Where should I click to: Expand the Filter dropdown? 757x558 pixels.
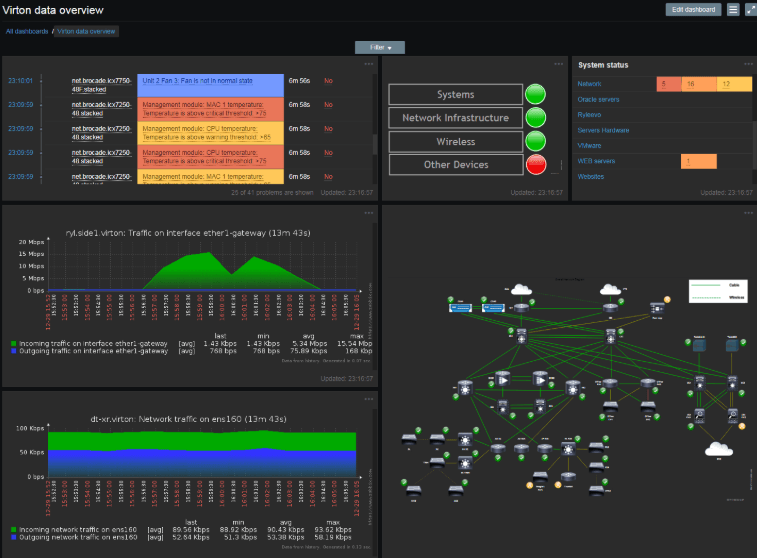coord(380,47)
